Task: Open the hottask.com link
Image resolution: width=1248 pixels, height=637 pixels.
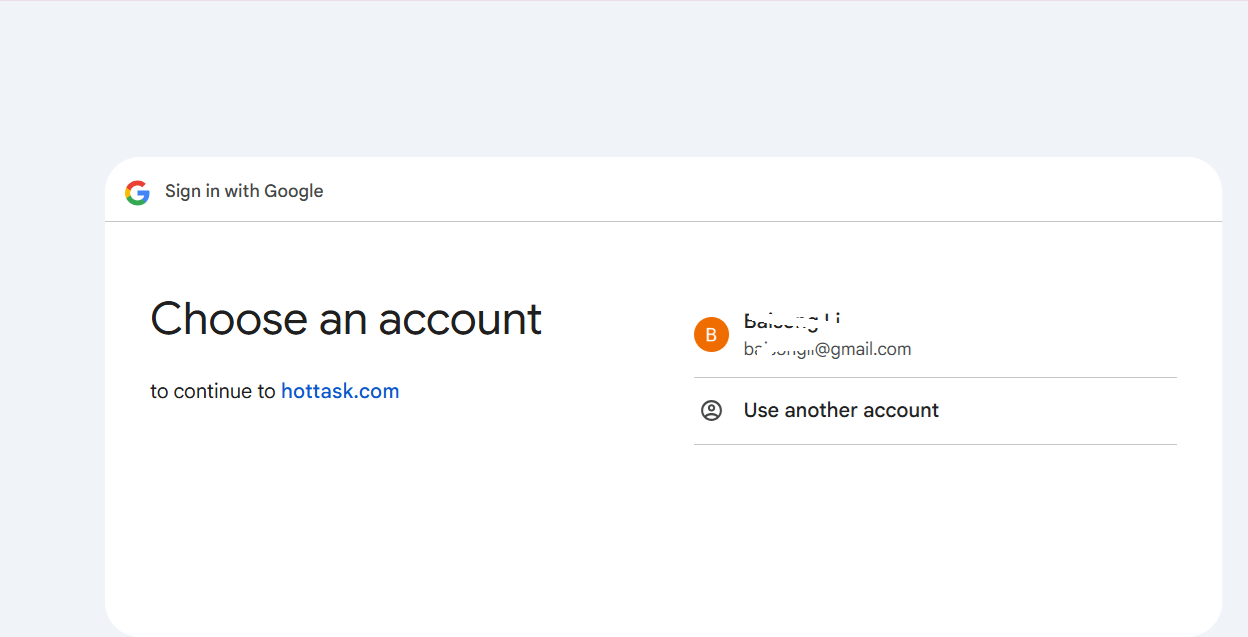Action: 340,391
